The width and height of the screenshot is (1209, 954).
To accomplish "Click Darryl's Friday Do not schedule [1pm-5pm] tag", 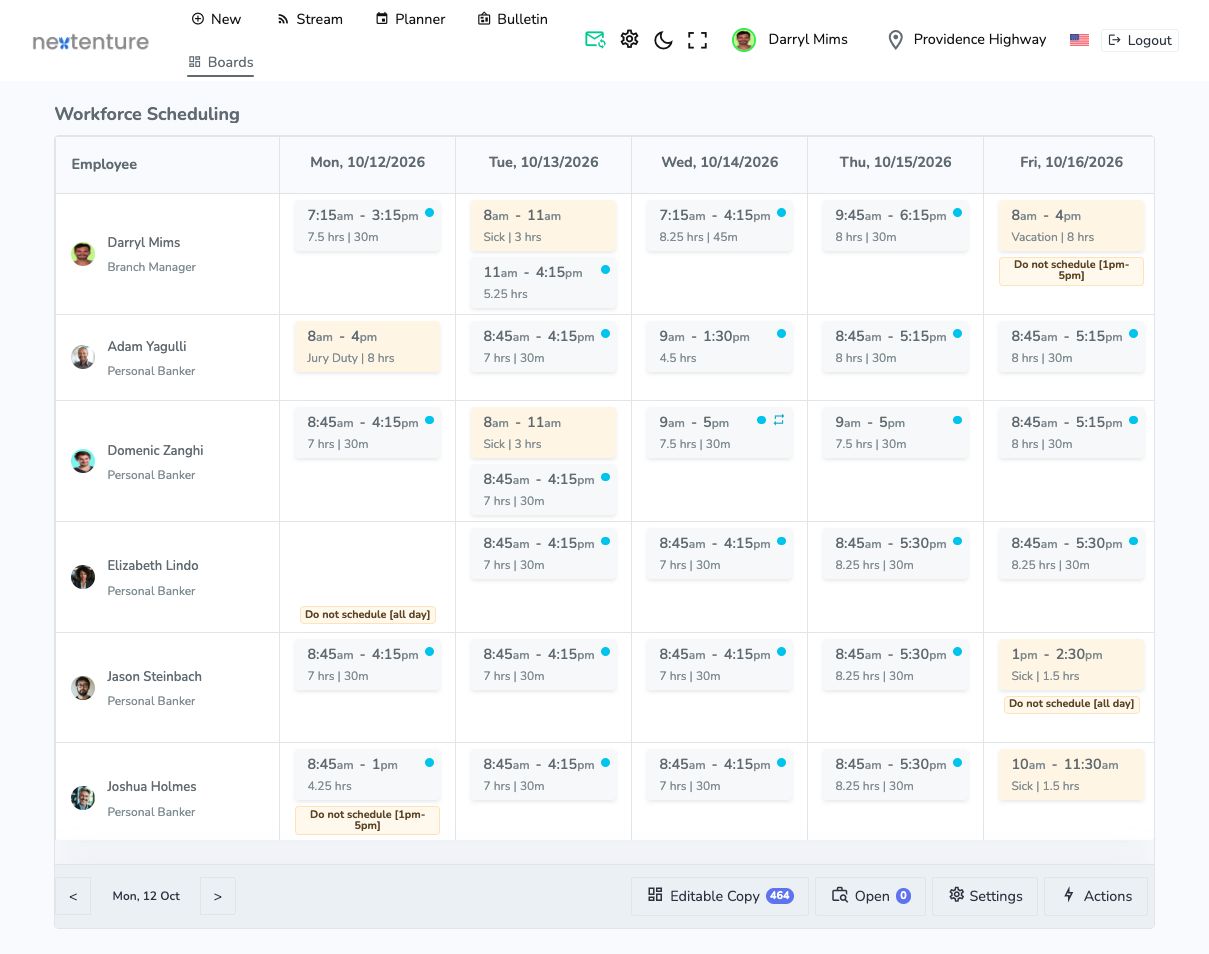I will point(1071,270).
